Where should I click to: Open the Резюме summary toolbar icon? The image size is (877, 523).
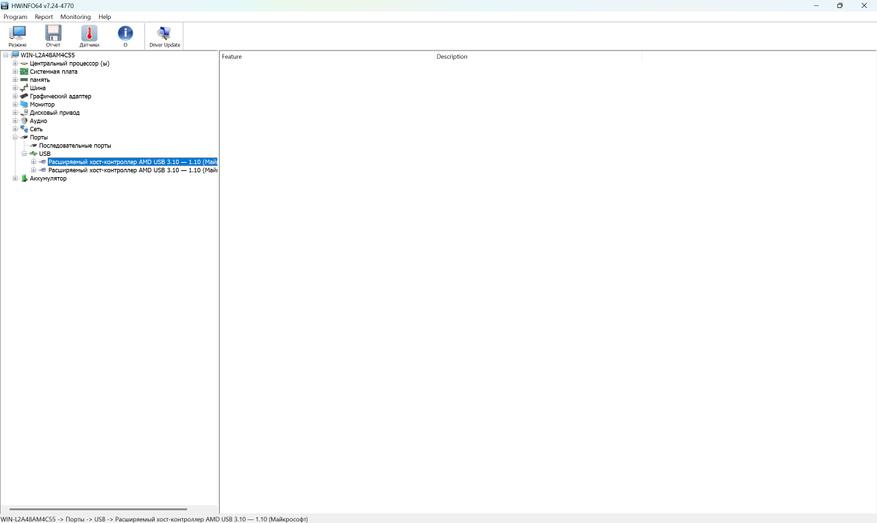[17, 34]
